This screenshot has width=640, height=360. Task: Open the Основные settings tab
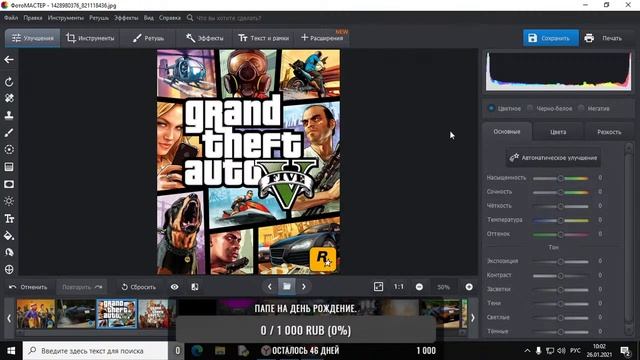click(x=507, y=131)
